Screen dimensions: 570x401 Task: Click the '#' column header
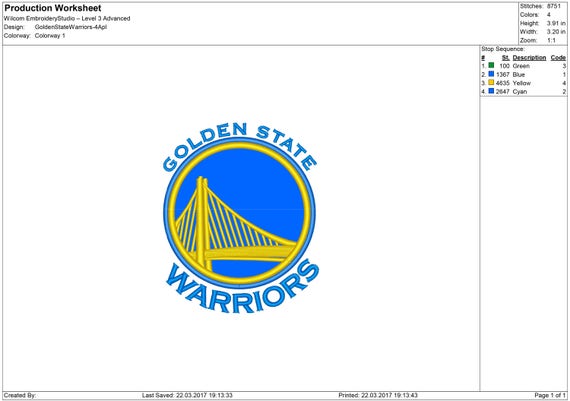click(483, 58)
